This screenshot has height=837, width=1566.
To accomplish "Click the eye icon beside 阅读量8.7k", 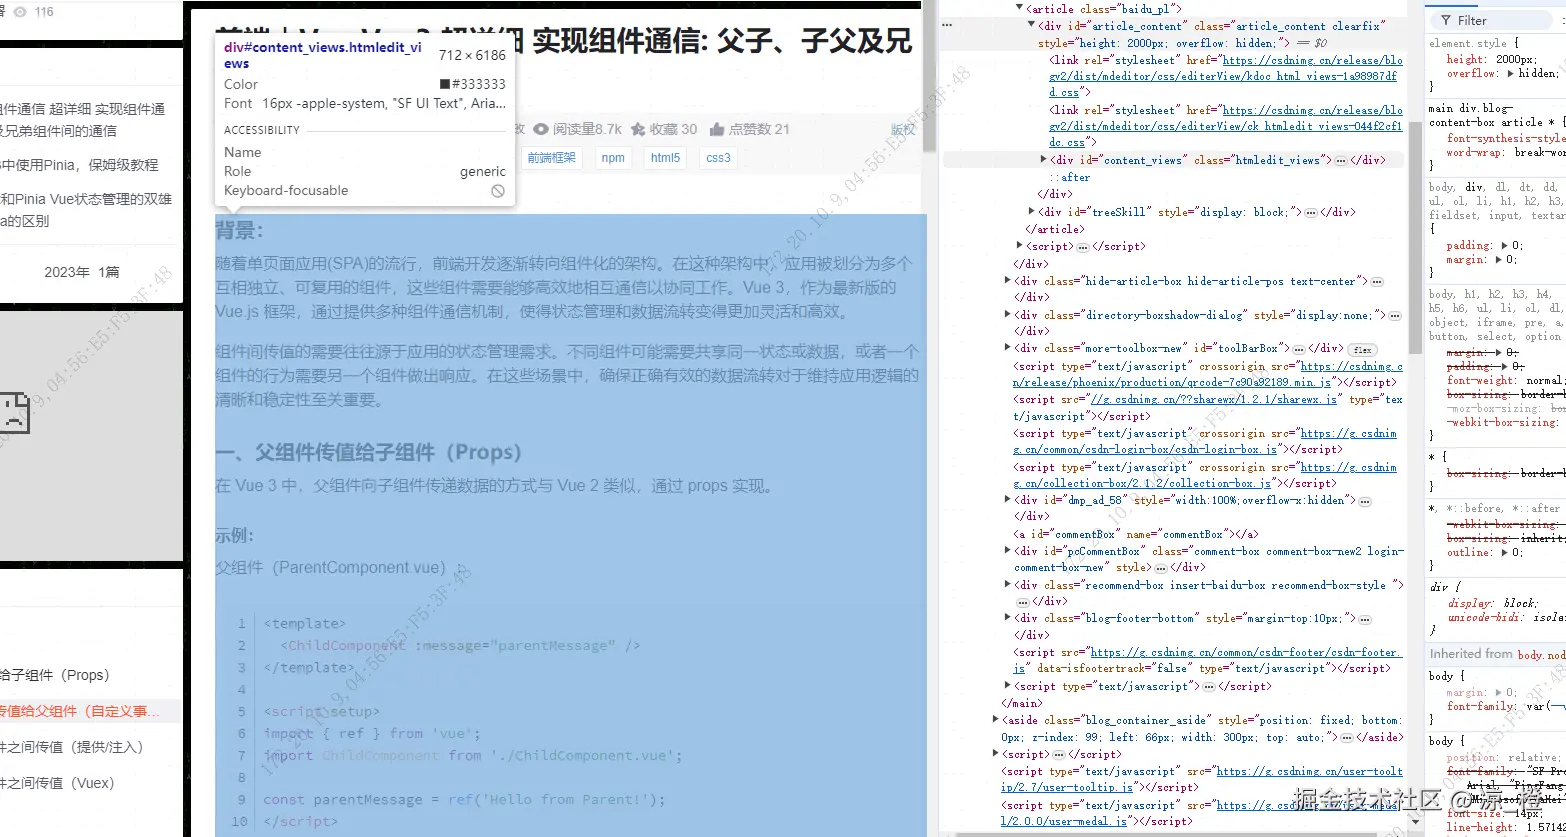I will 541,129.
